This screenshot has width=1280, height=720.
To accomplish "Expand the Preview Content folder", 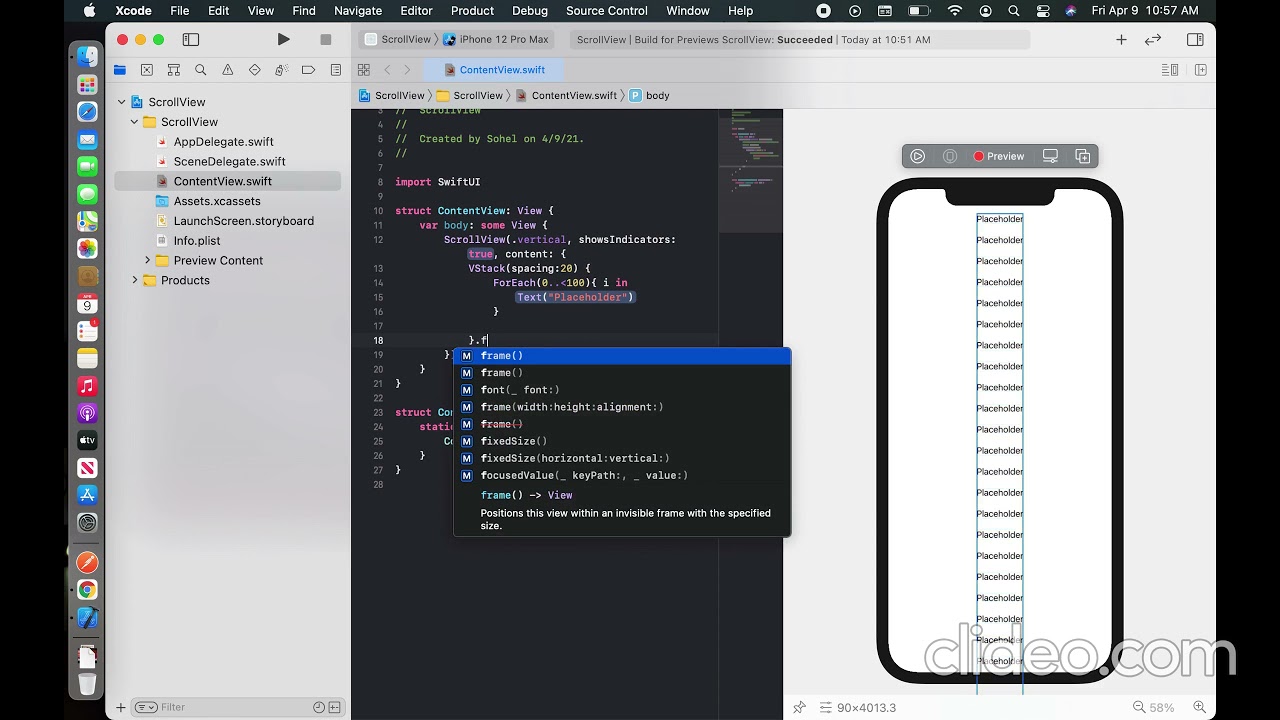I will (x=148, y=261).
